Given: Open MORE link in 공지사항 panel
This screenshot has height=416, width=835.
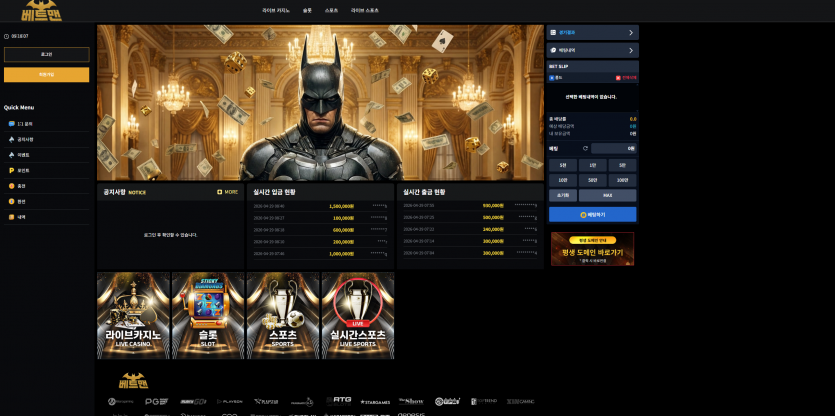Looking at the screenshot, I should click(231, 192).
